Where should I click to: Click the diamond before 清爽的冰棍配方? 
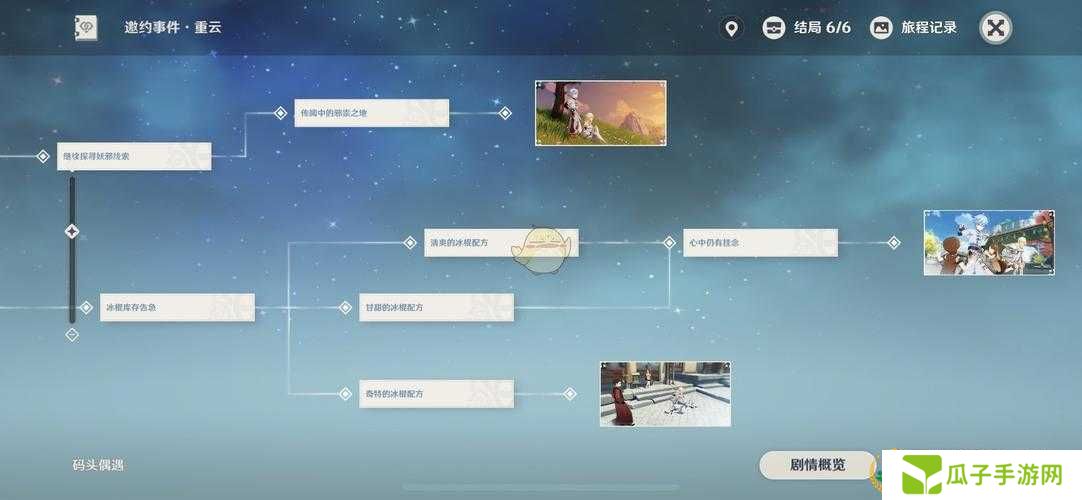pyautogui.click(x=410, y=243)
